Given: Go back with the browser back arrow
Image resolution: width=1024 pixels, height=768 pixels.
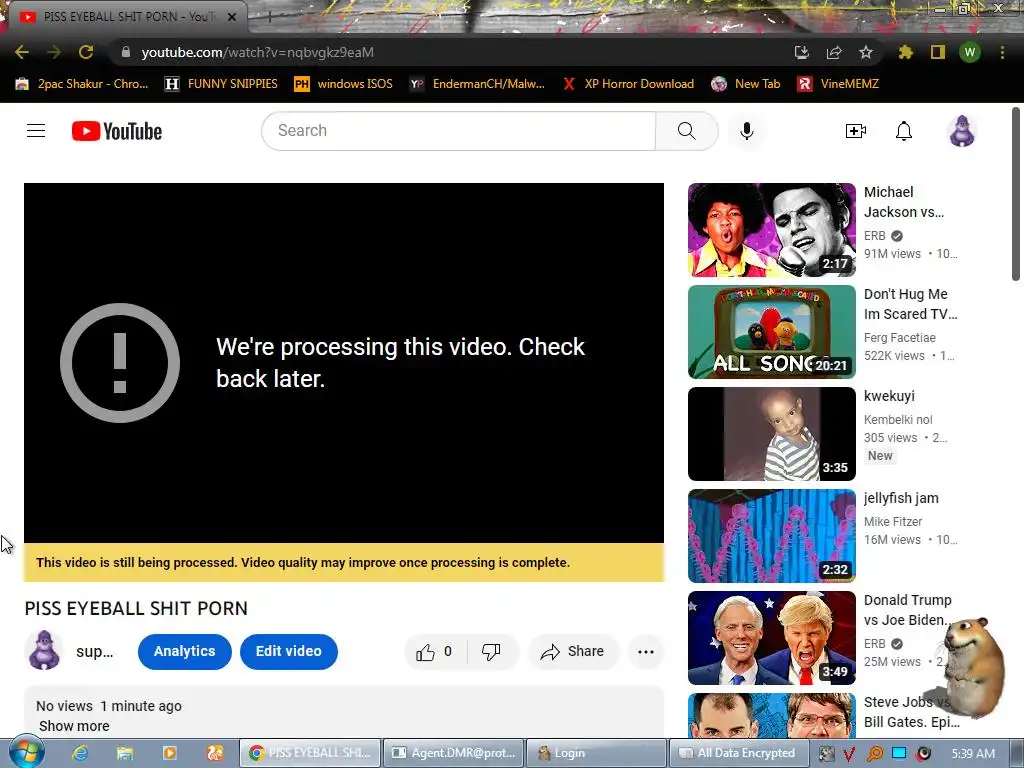Looking at the screenshot, I should [22, 52].
